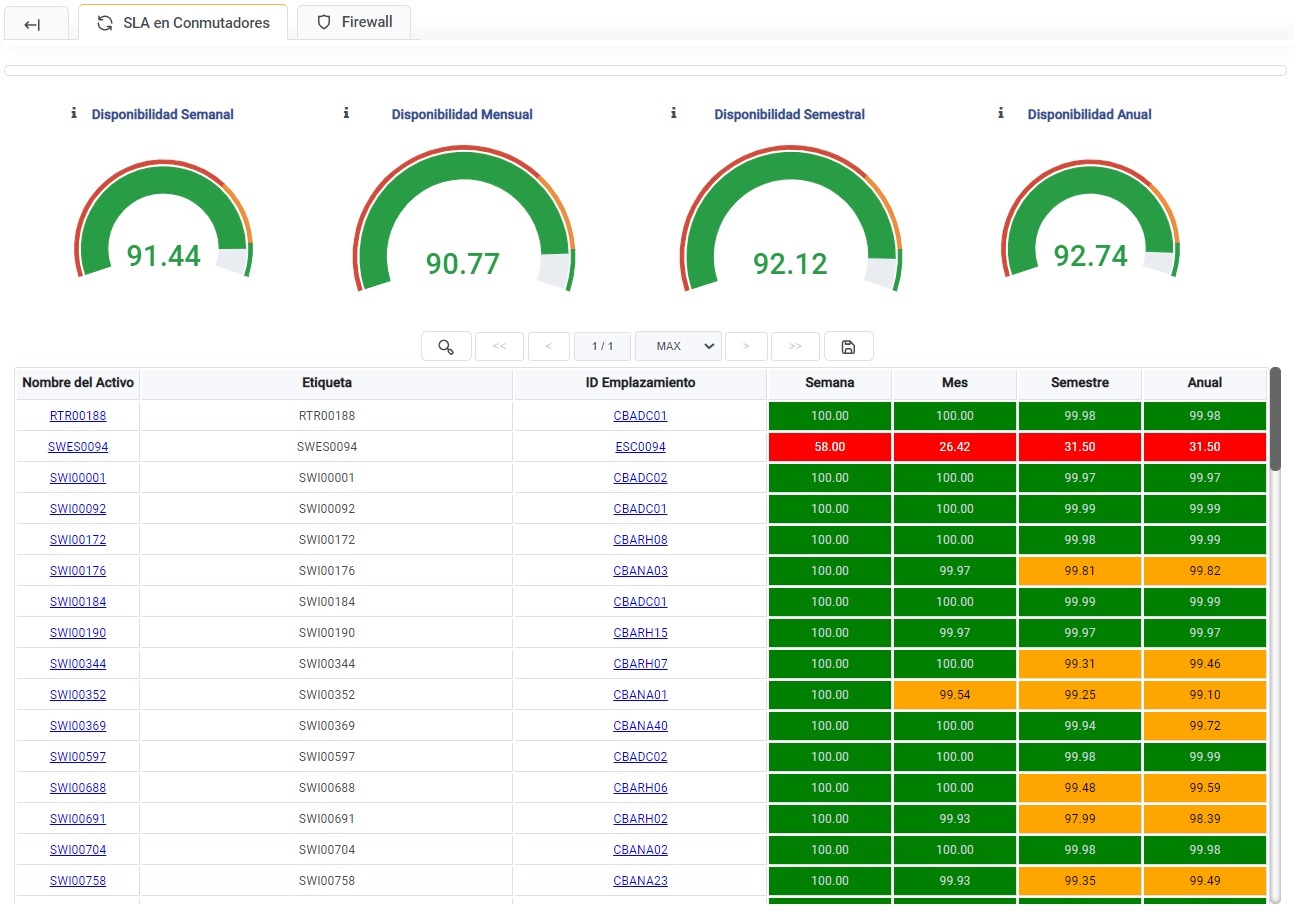Click the back arrow collapse button
This screenshot has width=1294, height=919.
33,23
